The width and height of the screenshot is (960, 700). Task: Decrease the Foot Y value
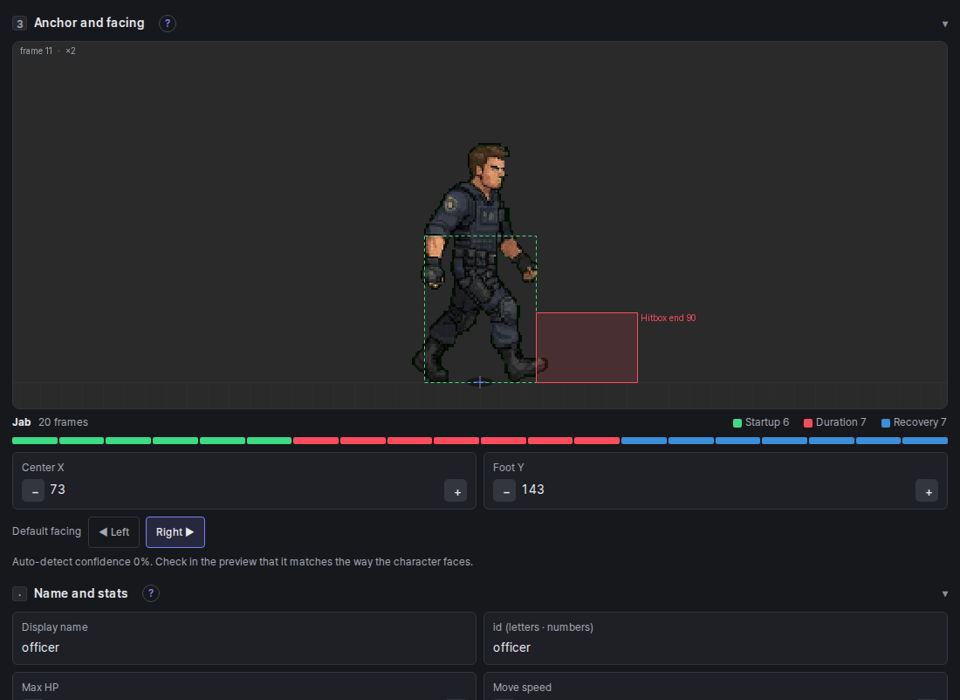504,491
